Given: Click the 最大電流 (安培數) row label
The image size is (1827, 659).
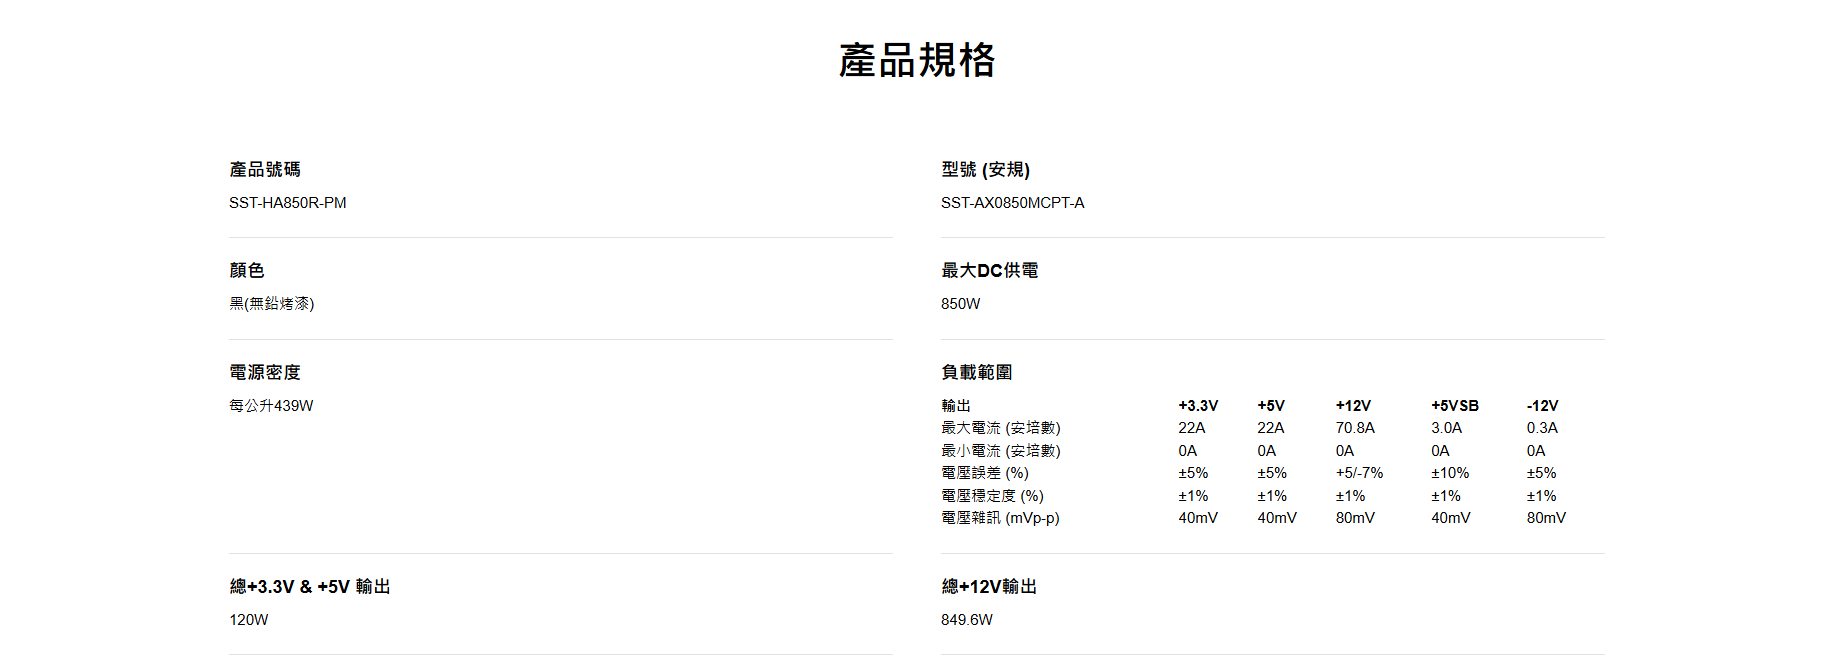Looking at the screenshot, I should [x=1000, y=428].
